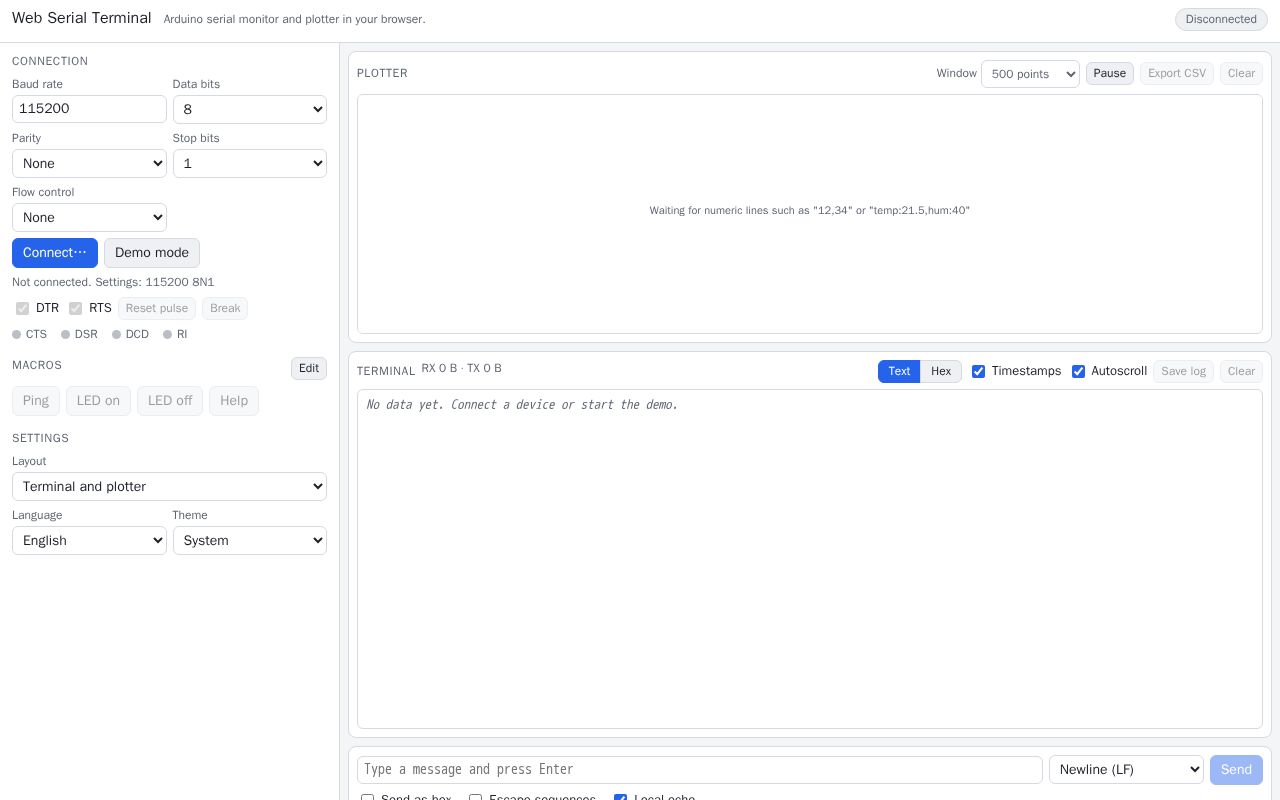The height and width of the screenshot is (800, 1280).
Task: Click Save log in the terminal
Action: [x=1183, y=371]
